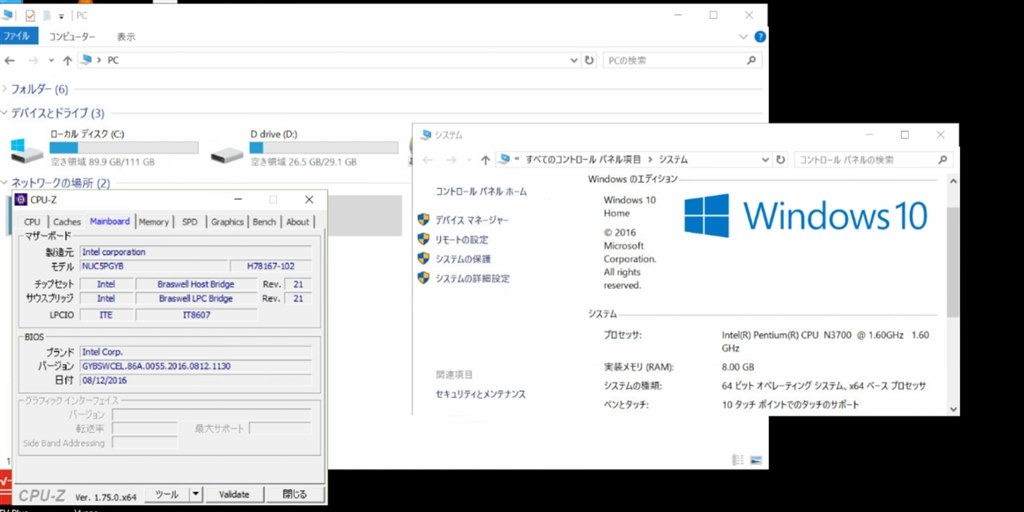Click the back arrow in PC window
Image resolution: width=1024 pixels, height=512 pixels.
click(10, 60)
